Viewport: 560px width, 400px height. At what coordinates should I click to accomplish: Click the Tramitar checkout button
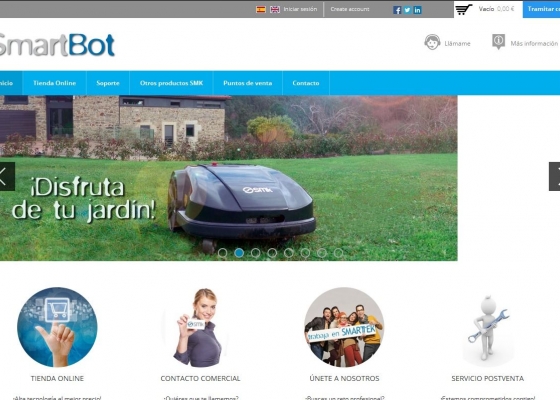point(541,9)
